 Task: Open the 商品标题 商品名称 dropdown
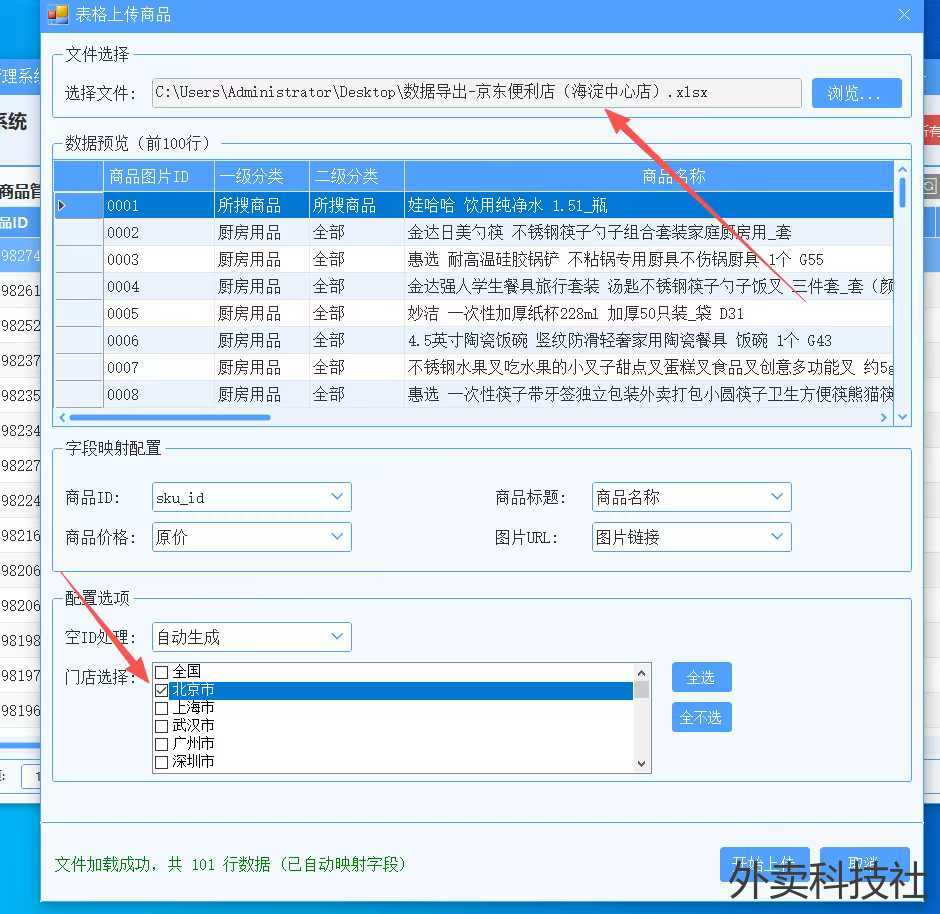pyautogui.click(x=691, y=497)
